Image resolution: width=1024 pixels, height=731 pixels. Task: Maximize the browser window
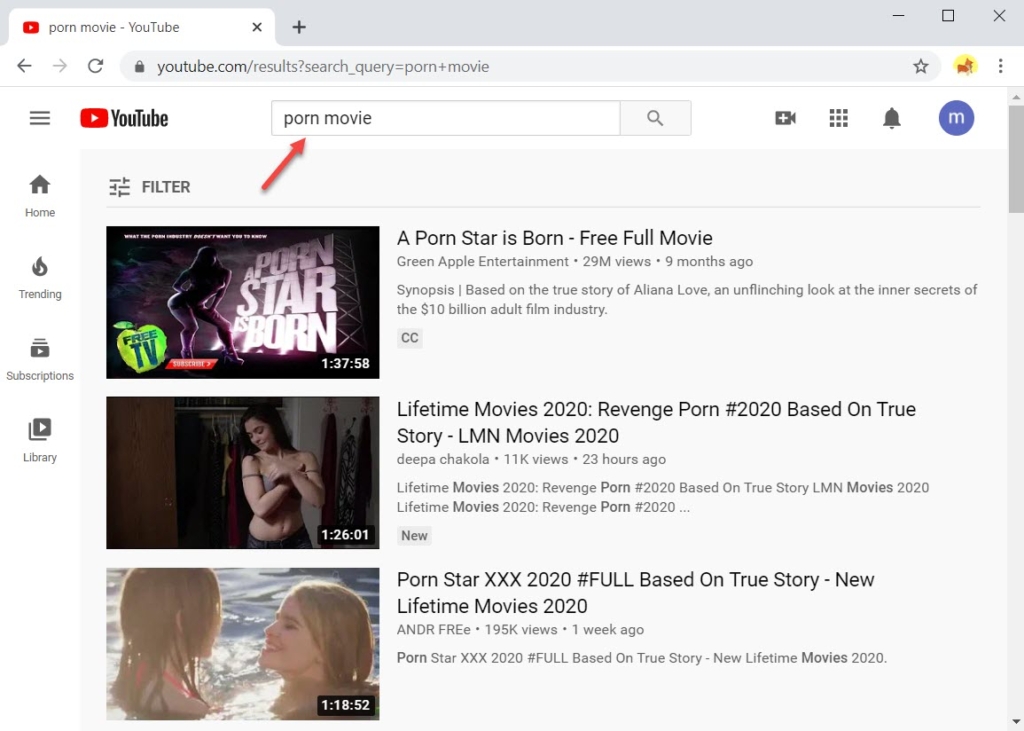coord(948,15)
